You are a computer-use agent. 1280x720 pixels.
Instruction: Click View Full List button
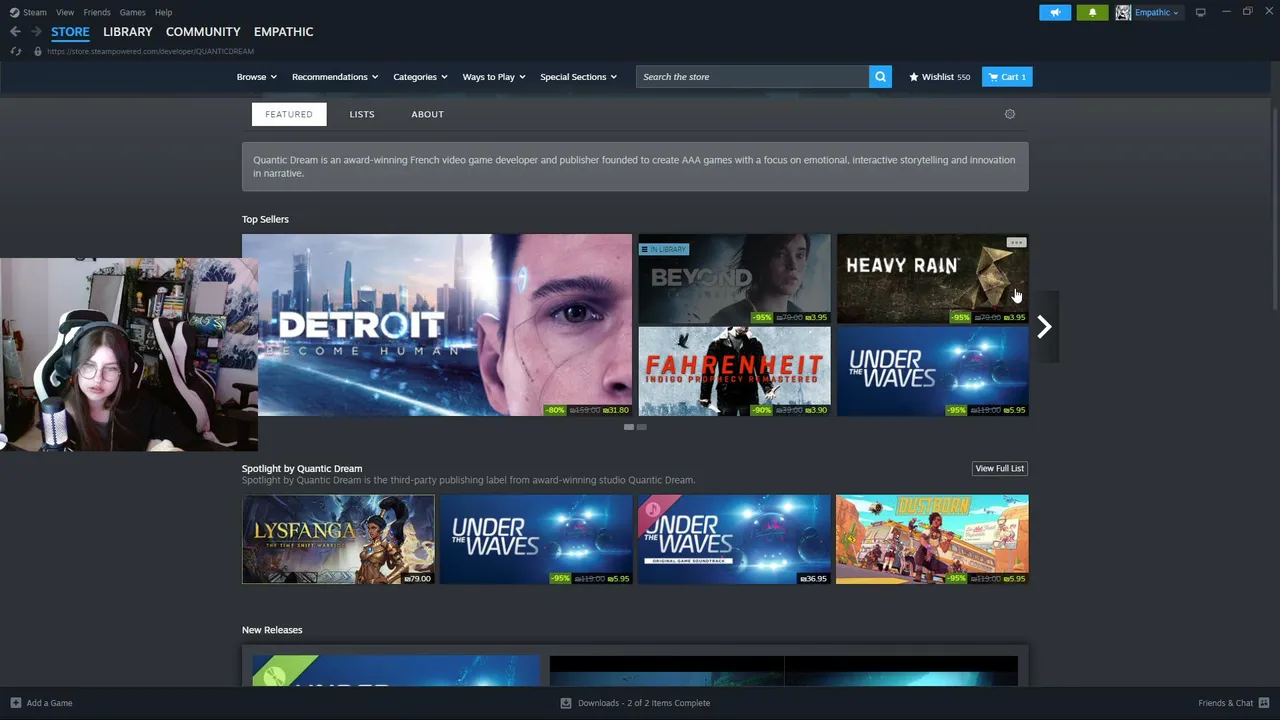[1000, 468]
